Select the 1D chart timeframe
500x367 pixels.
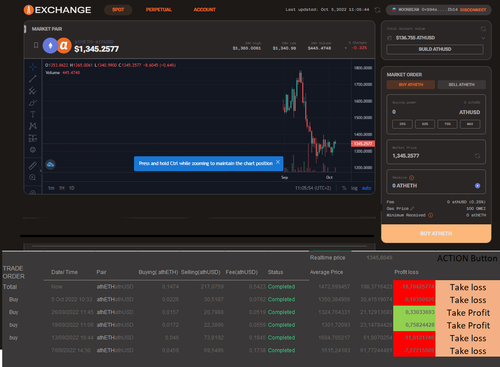click(72, 188)
